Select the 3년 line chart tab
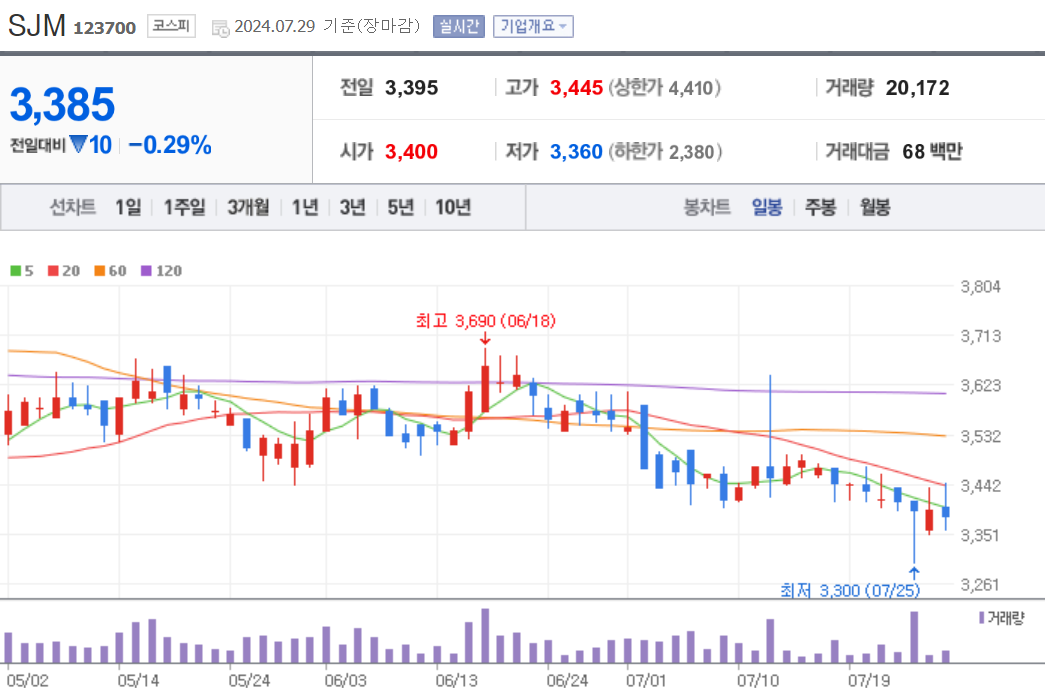This screenshot has width=1045, height=688. (353, 207)
